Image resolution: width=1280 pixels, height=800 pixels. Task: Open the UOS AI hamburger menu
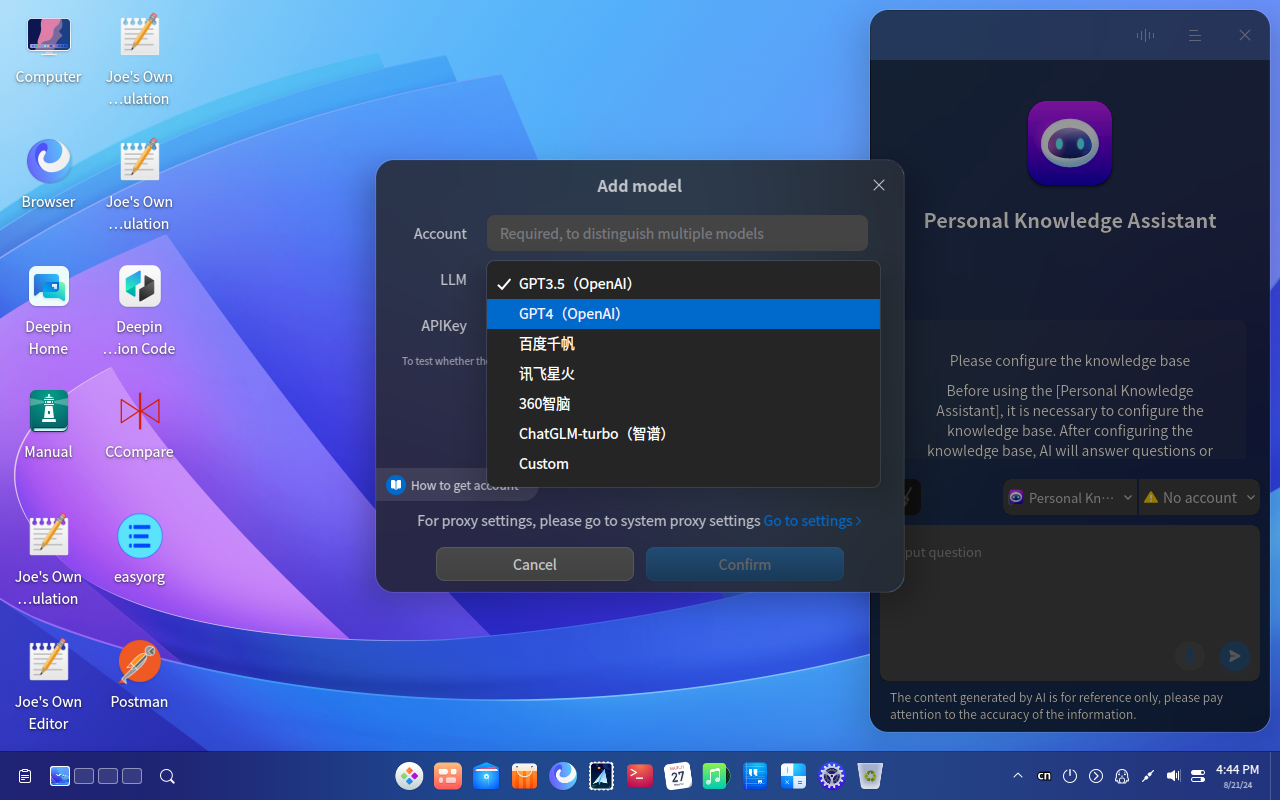1194,35
